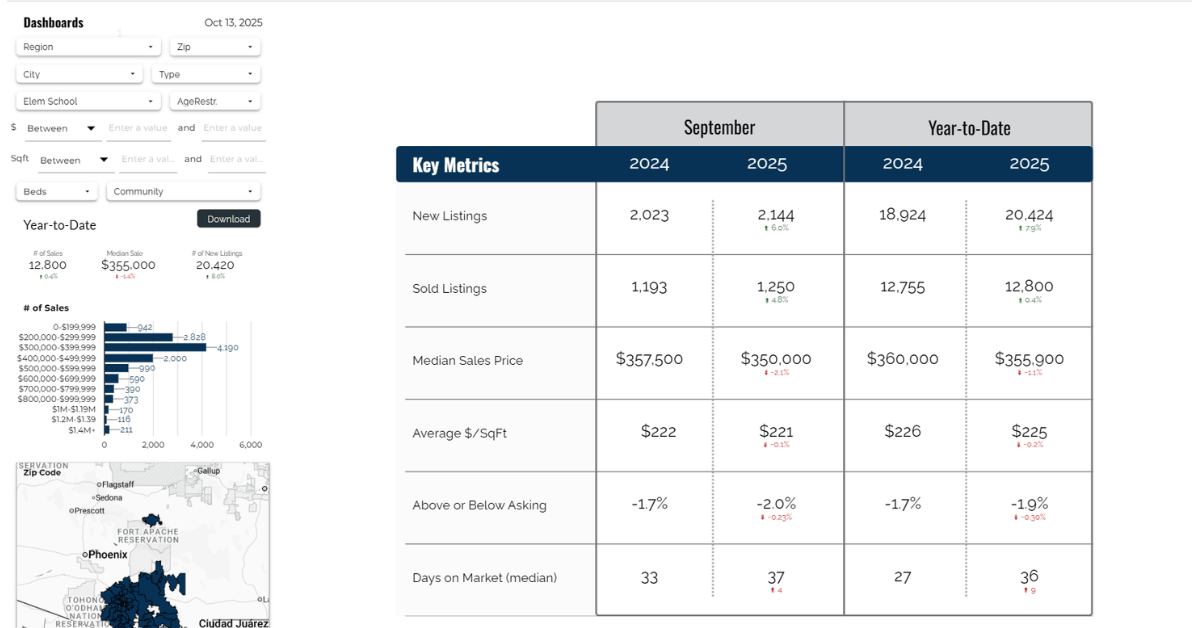
Task: Expand the Zip filter dropdown
Action: point(215,47)
